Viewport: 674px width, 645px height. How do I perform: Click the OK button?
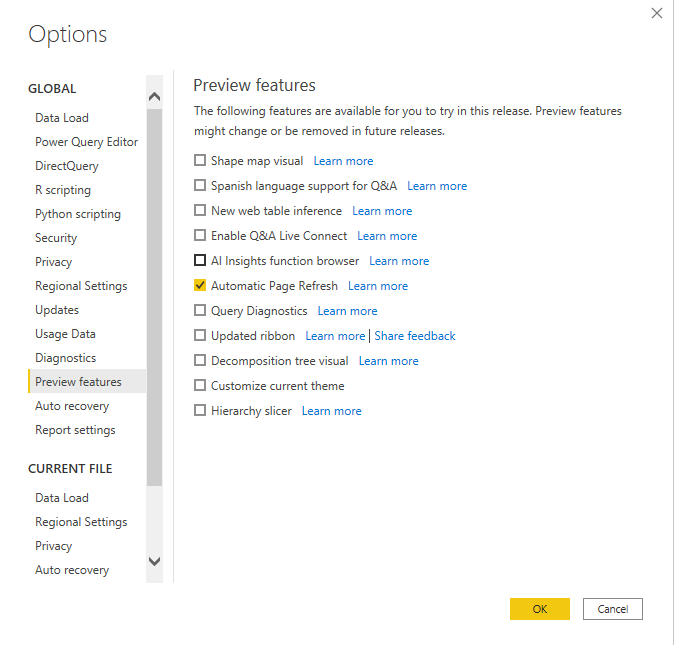pos(539,609)
